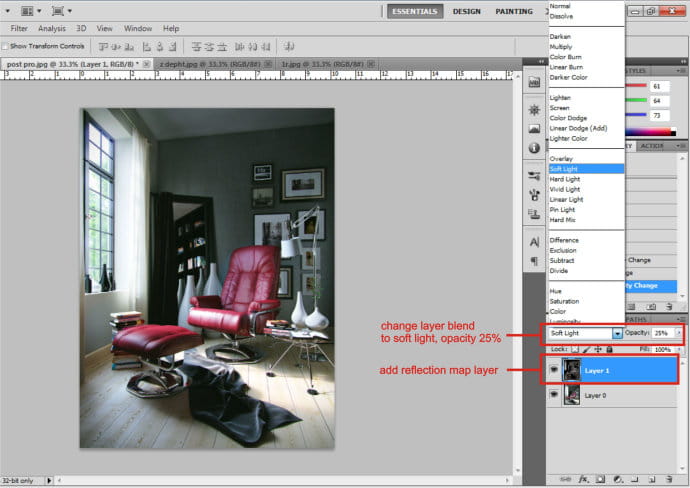This screenshot has height=488, width=690.
Task: Expand the Fill value arrow
Action: coord(679,349)
